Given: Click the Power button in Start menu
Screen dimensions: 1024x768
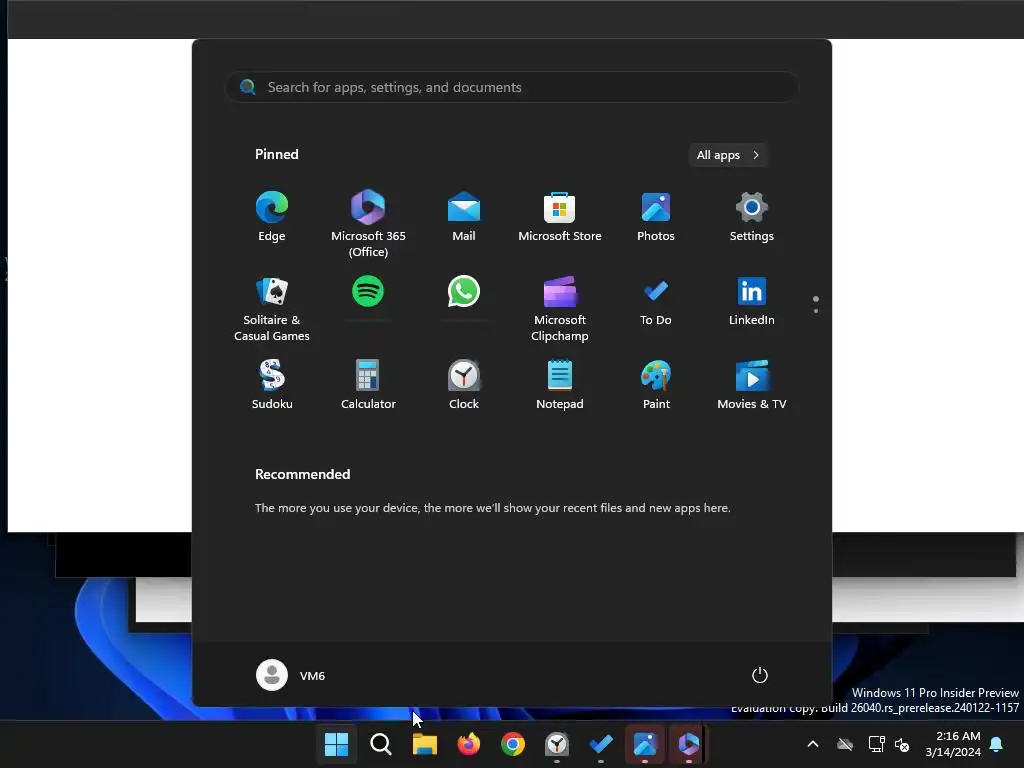Looking at the screenshot, I should click(760, 675).
